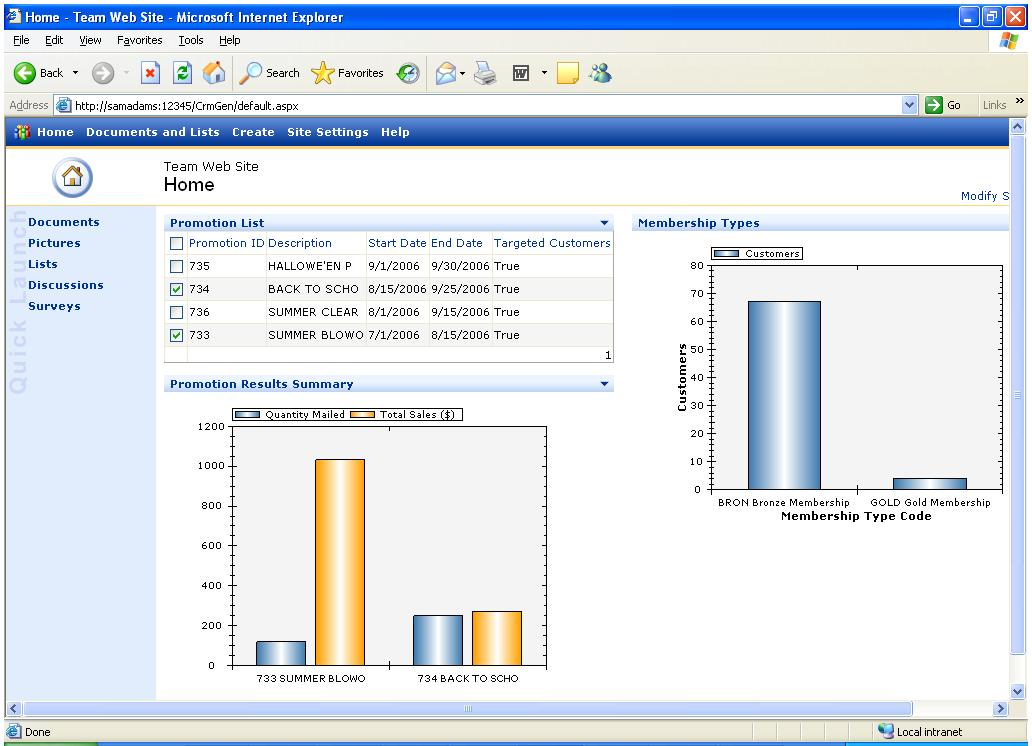Uncheck the box for promotion 733
The height and width of the screenshot is (746, 1032).
pos(176,336)
